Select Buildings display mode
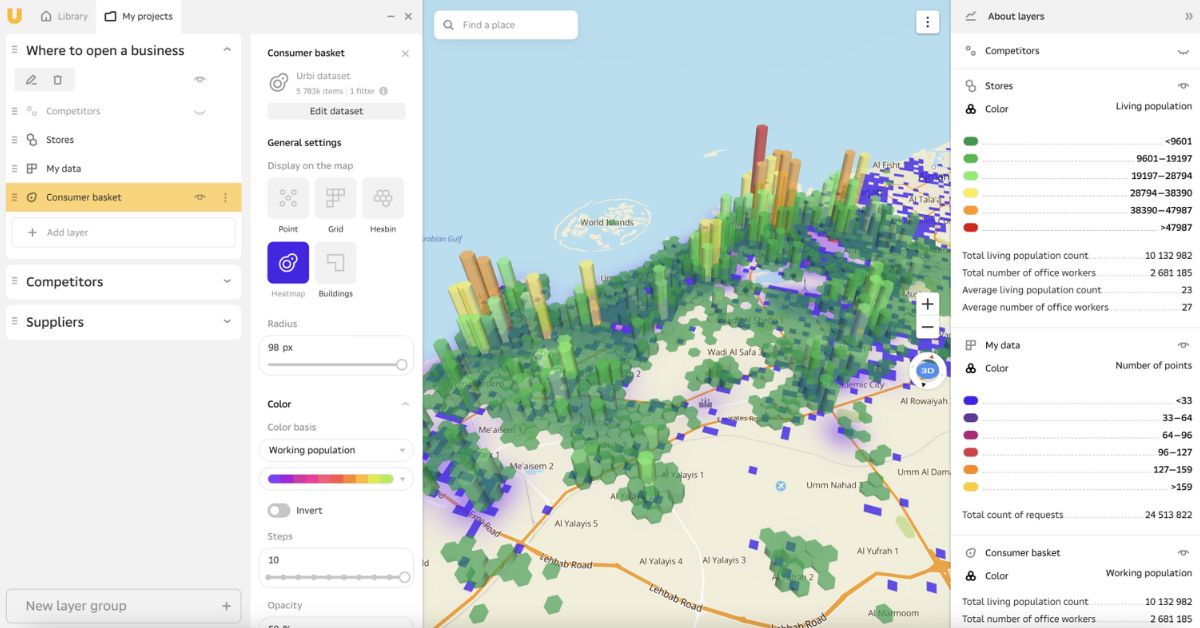This screenshot has width=1200, height=628. coord(335,262)
